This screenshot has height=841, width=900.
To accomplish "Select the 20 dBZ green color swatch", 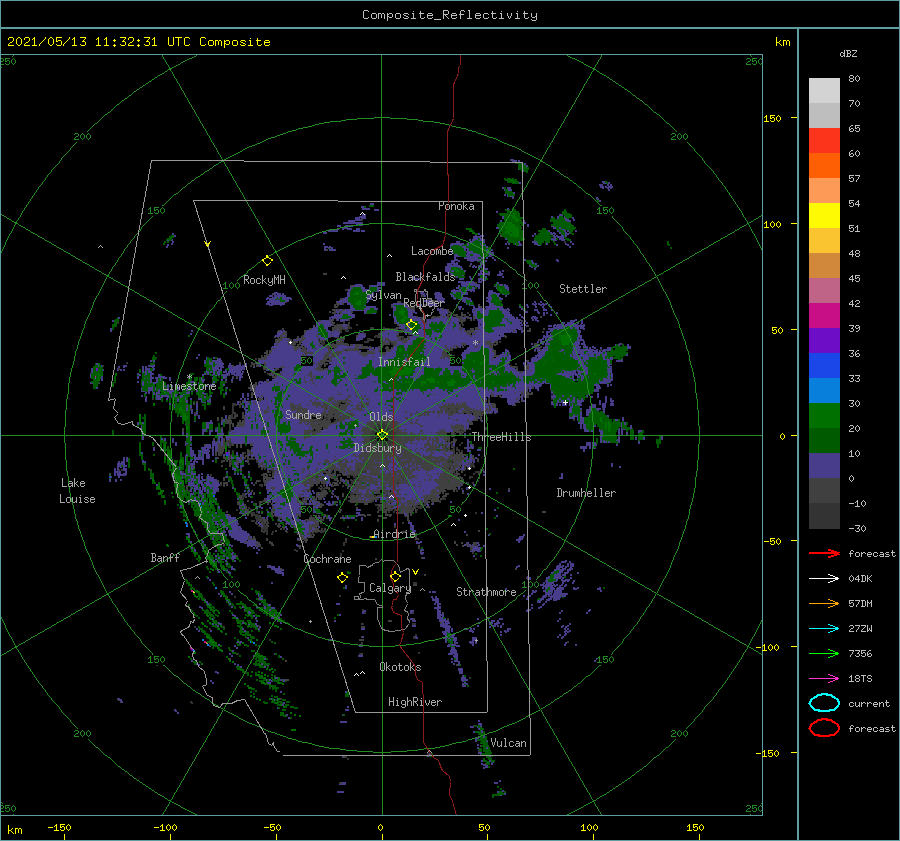I will (x=824, y=440).
